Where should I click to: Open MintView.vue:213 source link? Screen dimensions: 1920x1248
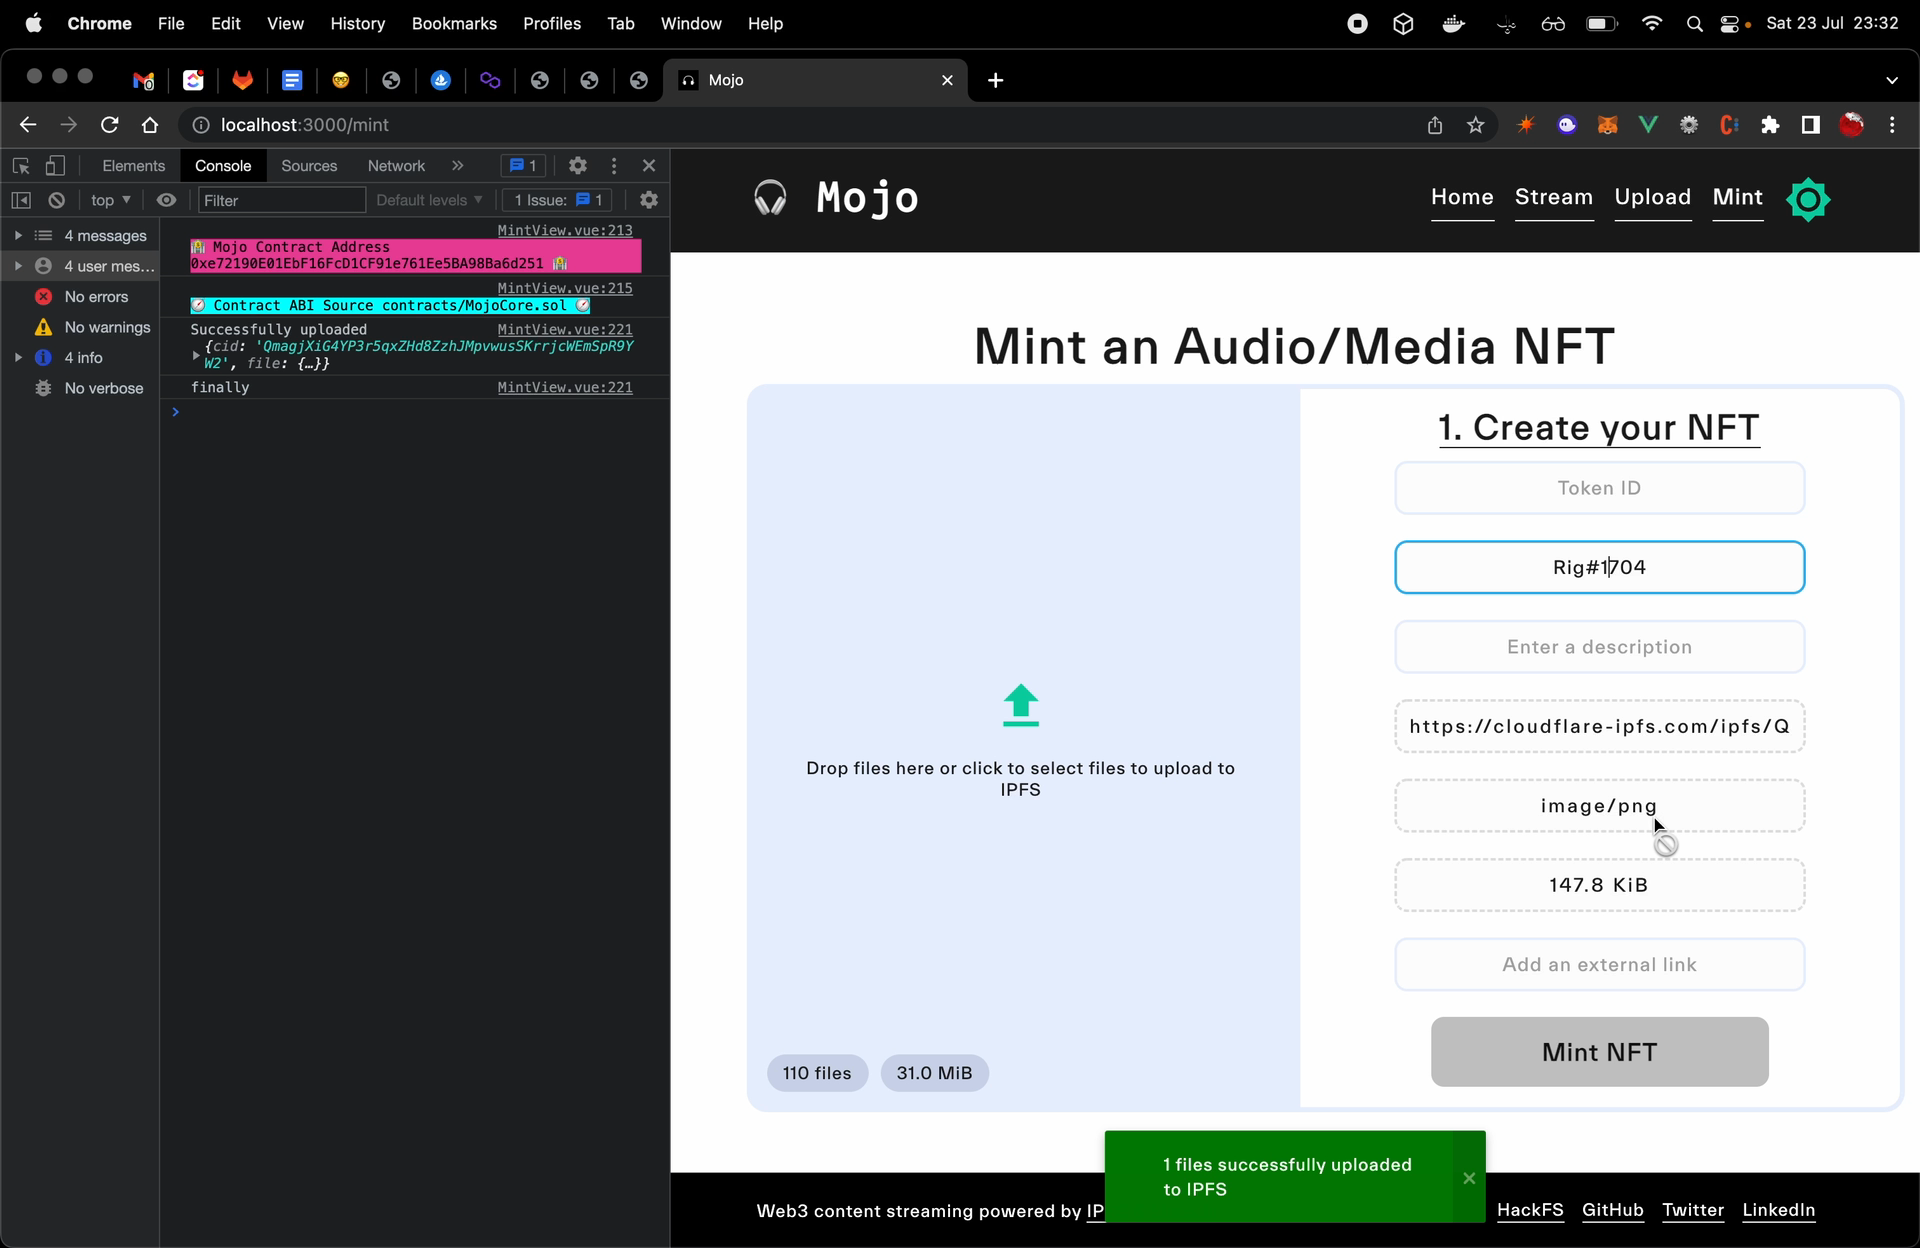pyautogui.click(x=565, y=230)
